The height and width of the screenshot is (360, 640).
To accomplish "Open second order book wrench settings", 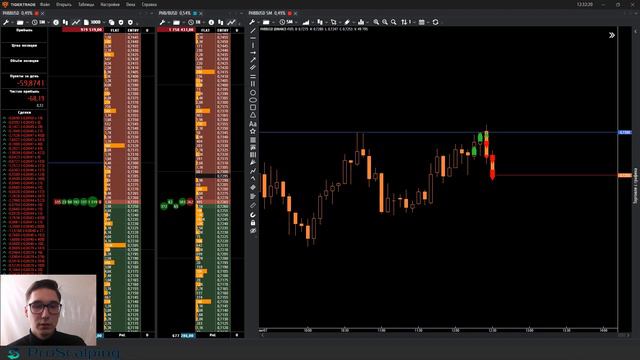I will pyautogui.click(x=162, y=22).
